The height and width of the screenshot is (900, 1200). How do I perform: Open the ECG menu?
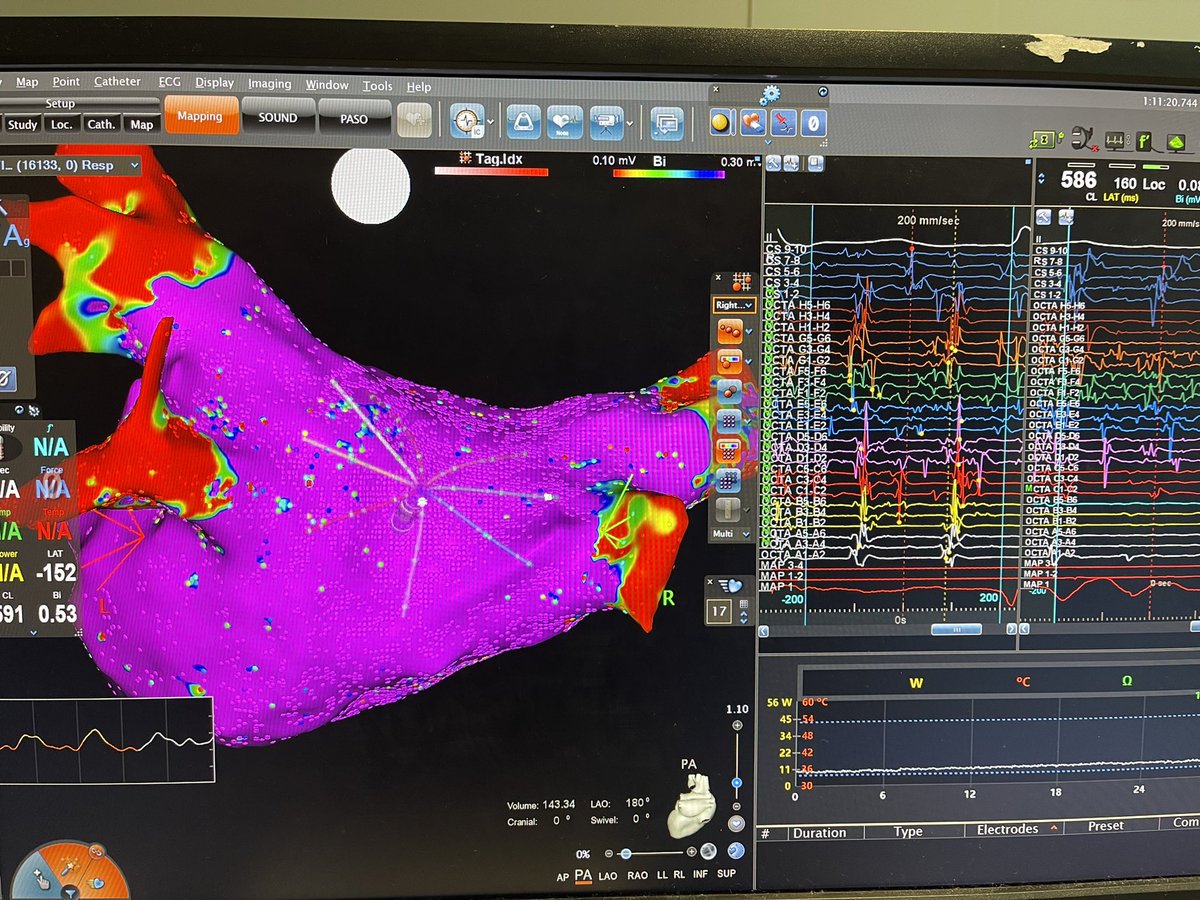169,83
